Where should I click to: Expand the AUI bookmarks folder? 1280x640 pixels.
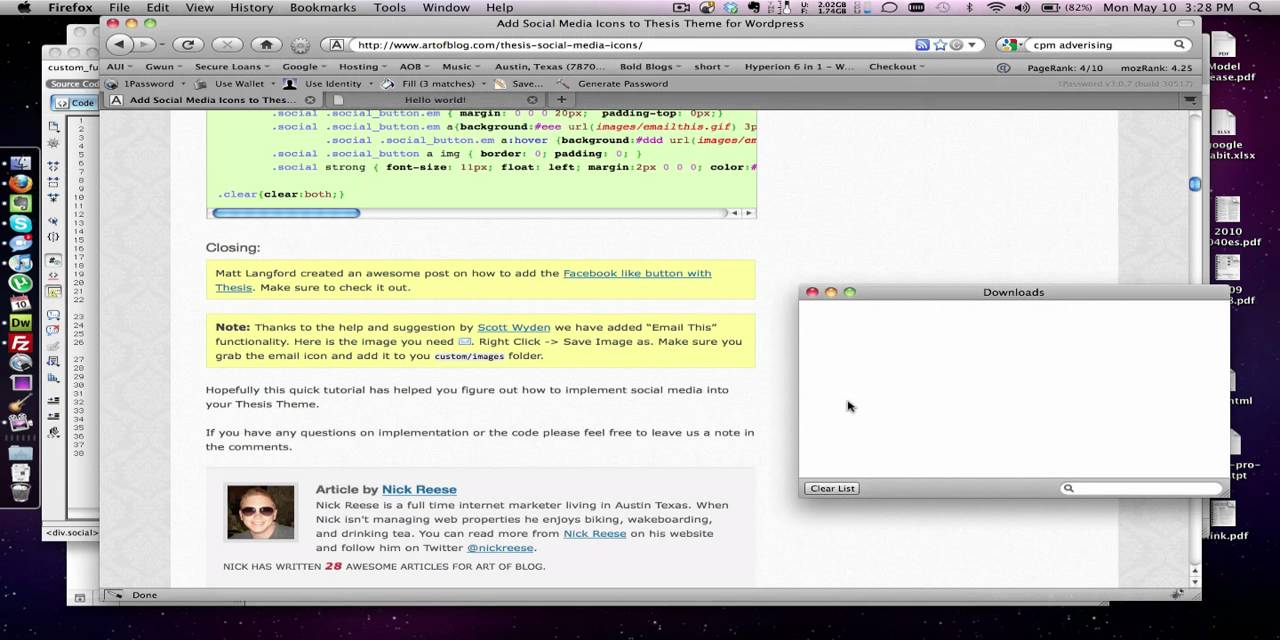pyautogui.click(x=119, y=67)
